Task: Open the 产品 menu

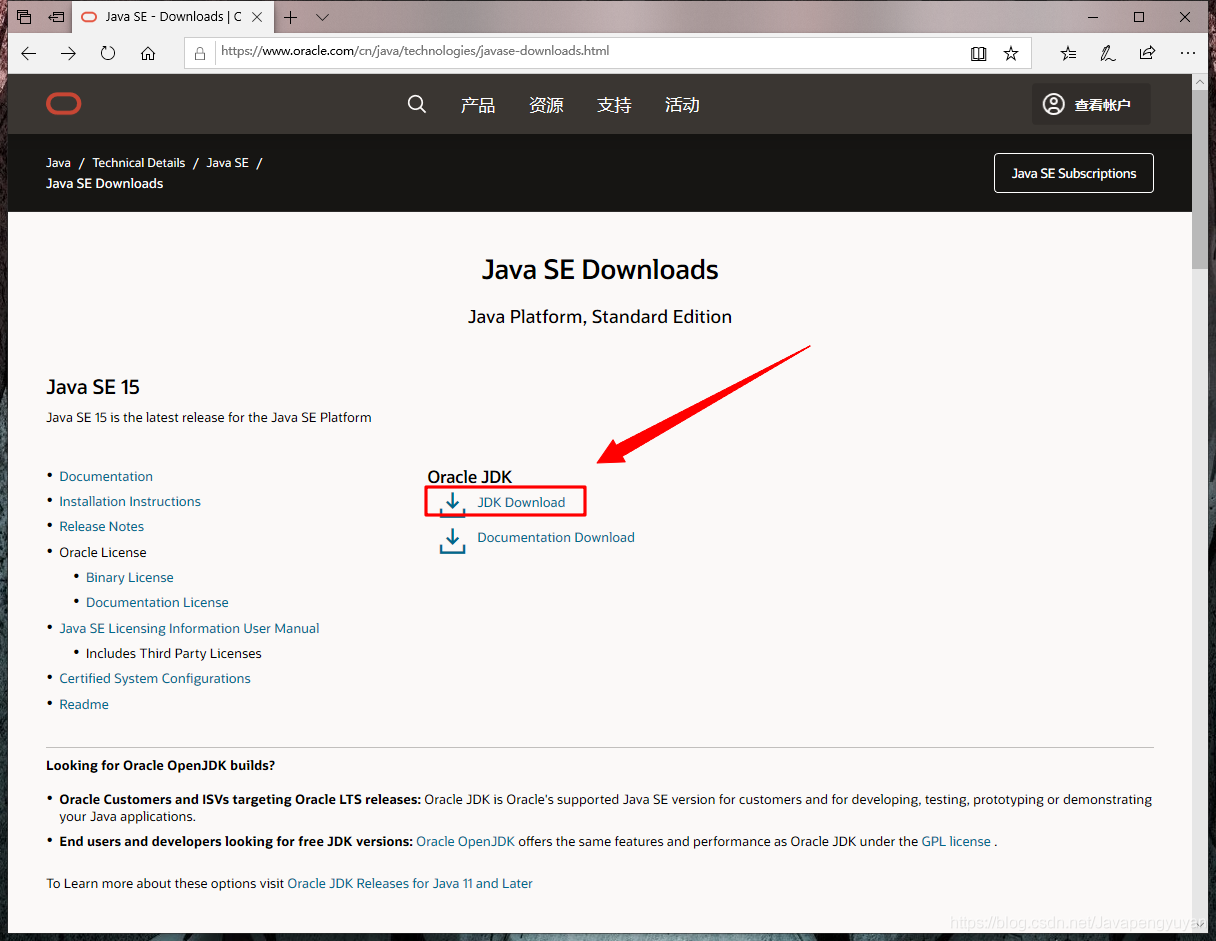Action: point(478,105)
